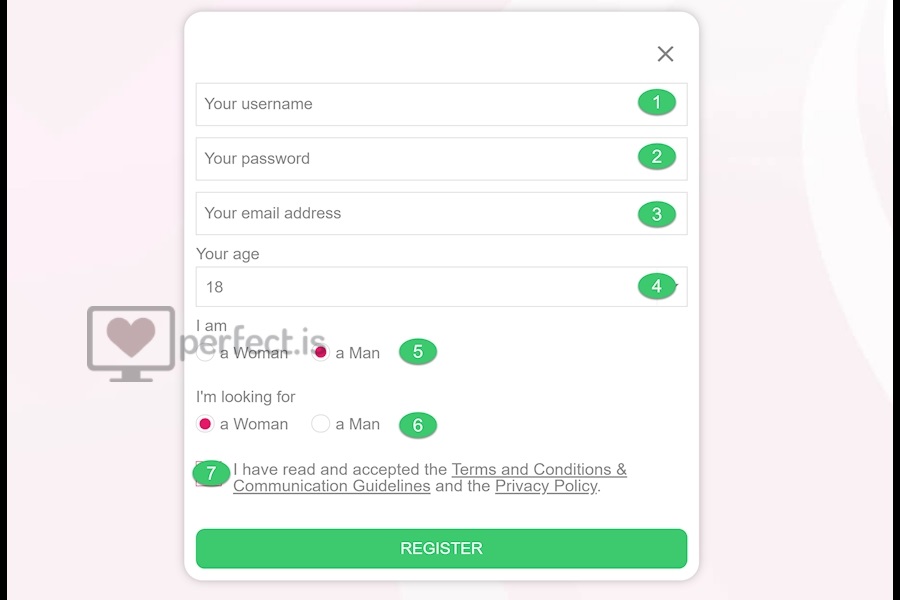Open the Your age dropdown

click(x=441, y=287)
